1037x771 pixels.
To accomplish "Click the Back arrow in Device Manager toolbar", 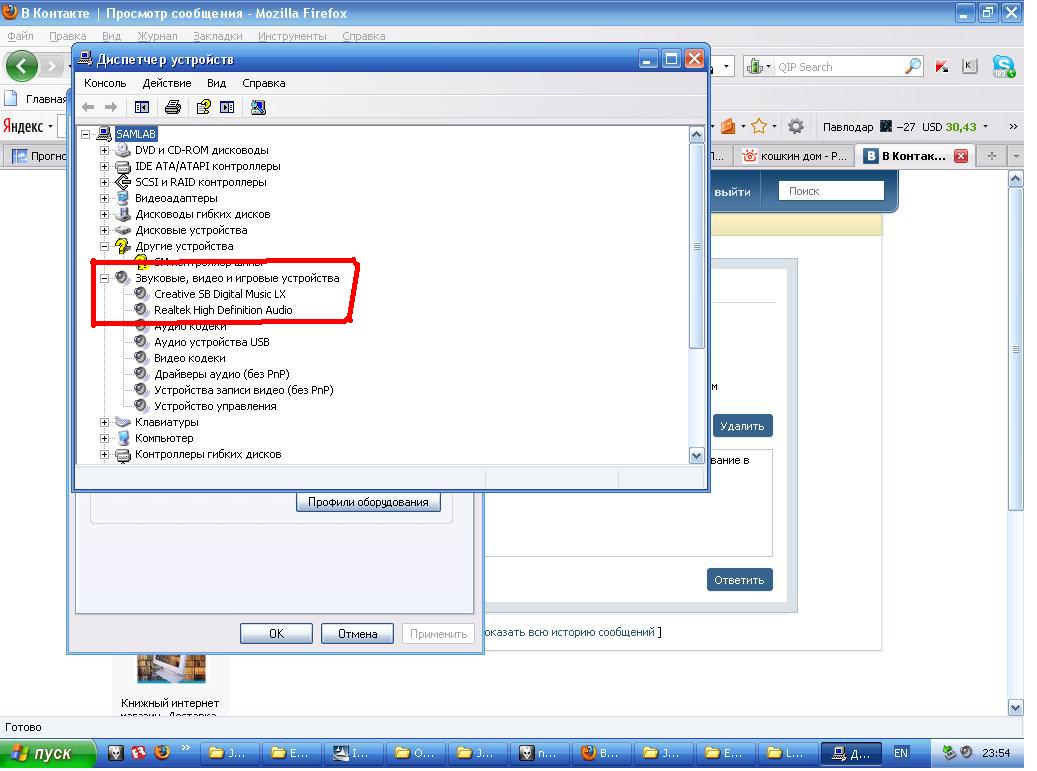I will pos(88,107).
